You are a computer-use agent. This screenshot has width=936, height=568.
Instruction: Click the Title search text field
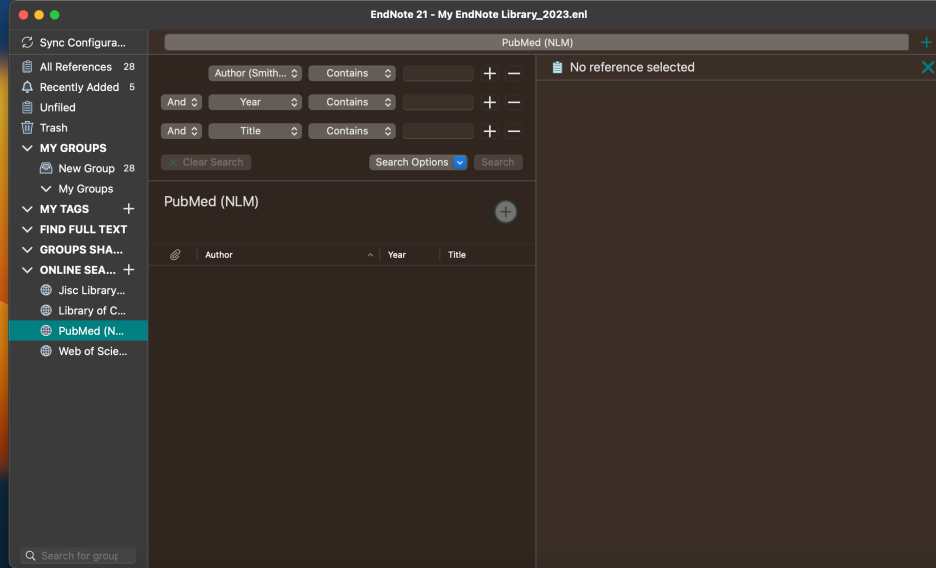[x=438, y=131]
